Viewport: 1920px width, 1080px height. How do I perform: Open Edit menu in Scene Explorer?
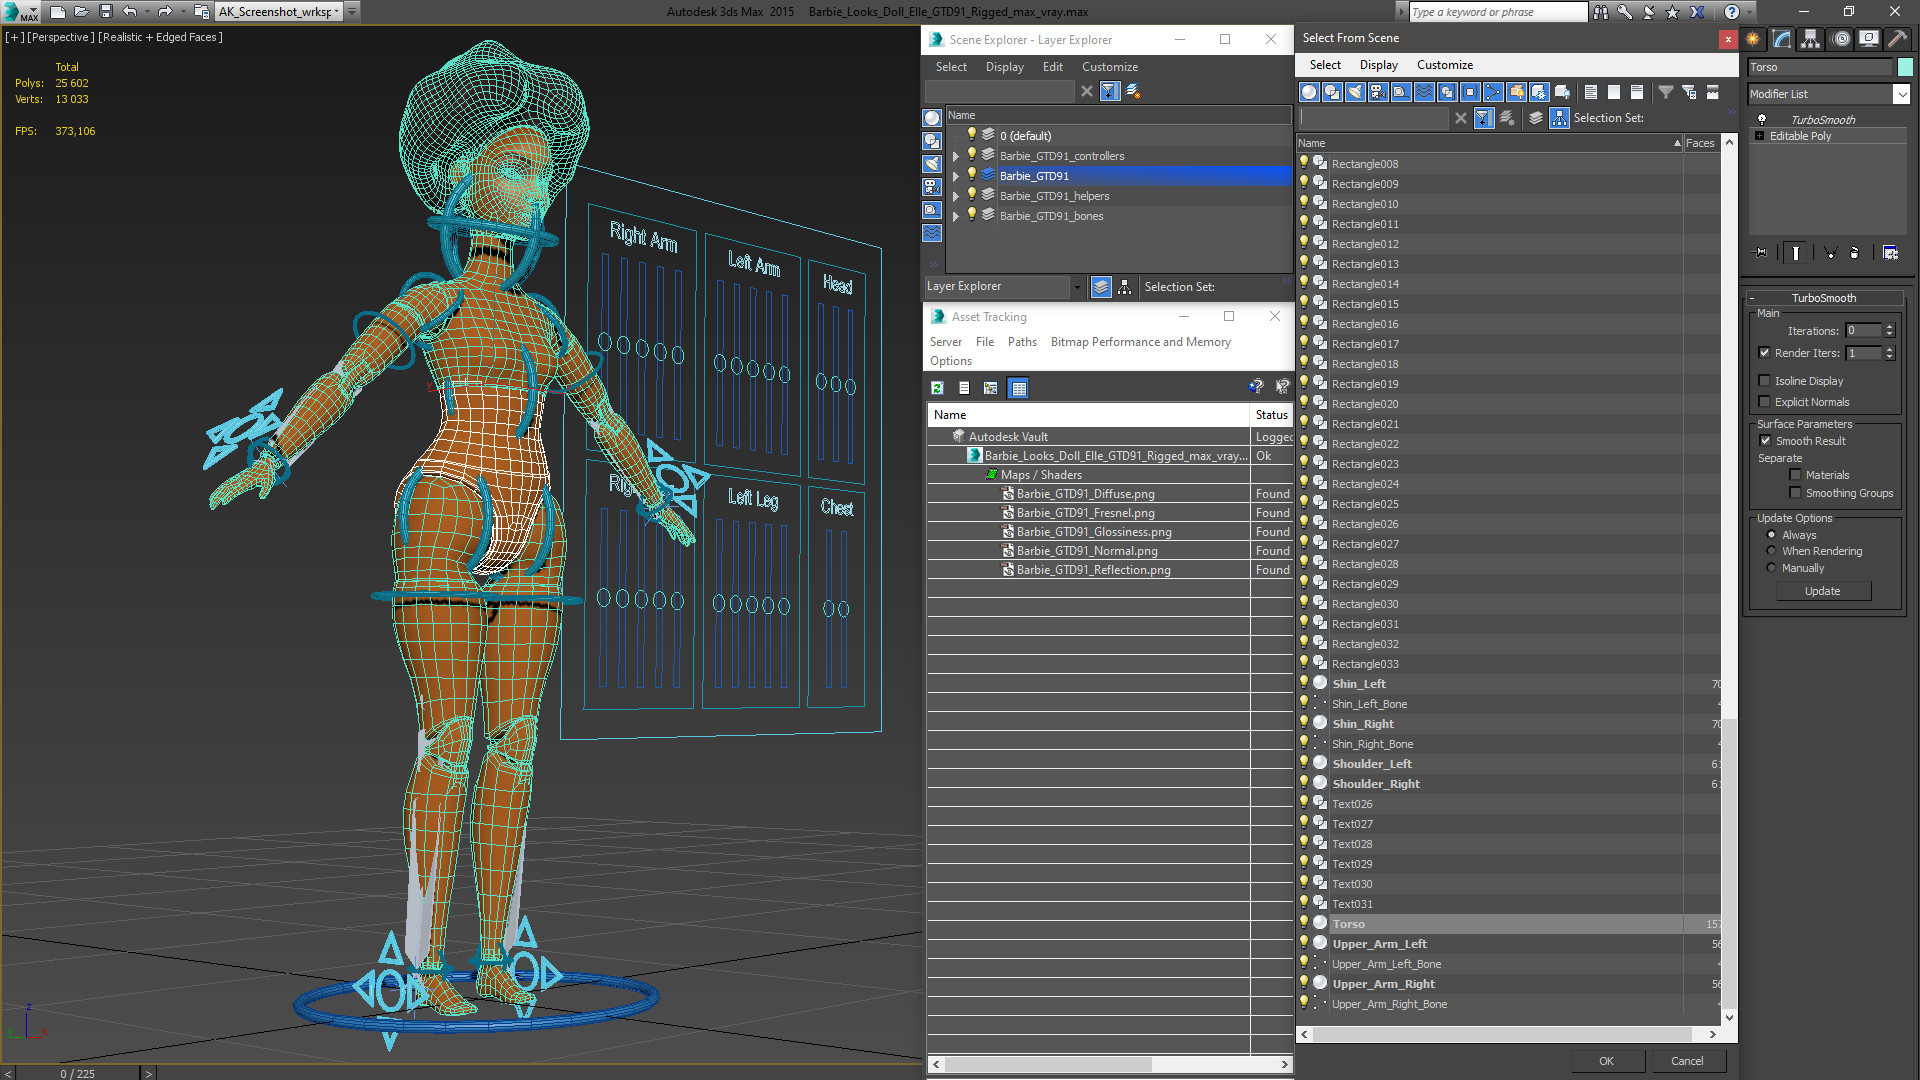point(1052,67)
